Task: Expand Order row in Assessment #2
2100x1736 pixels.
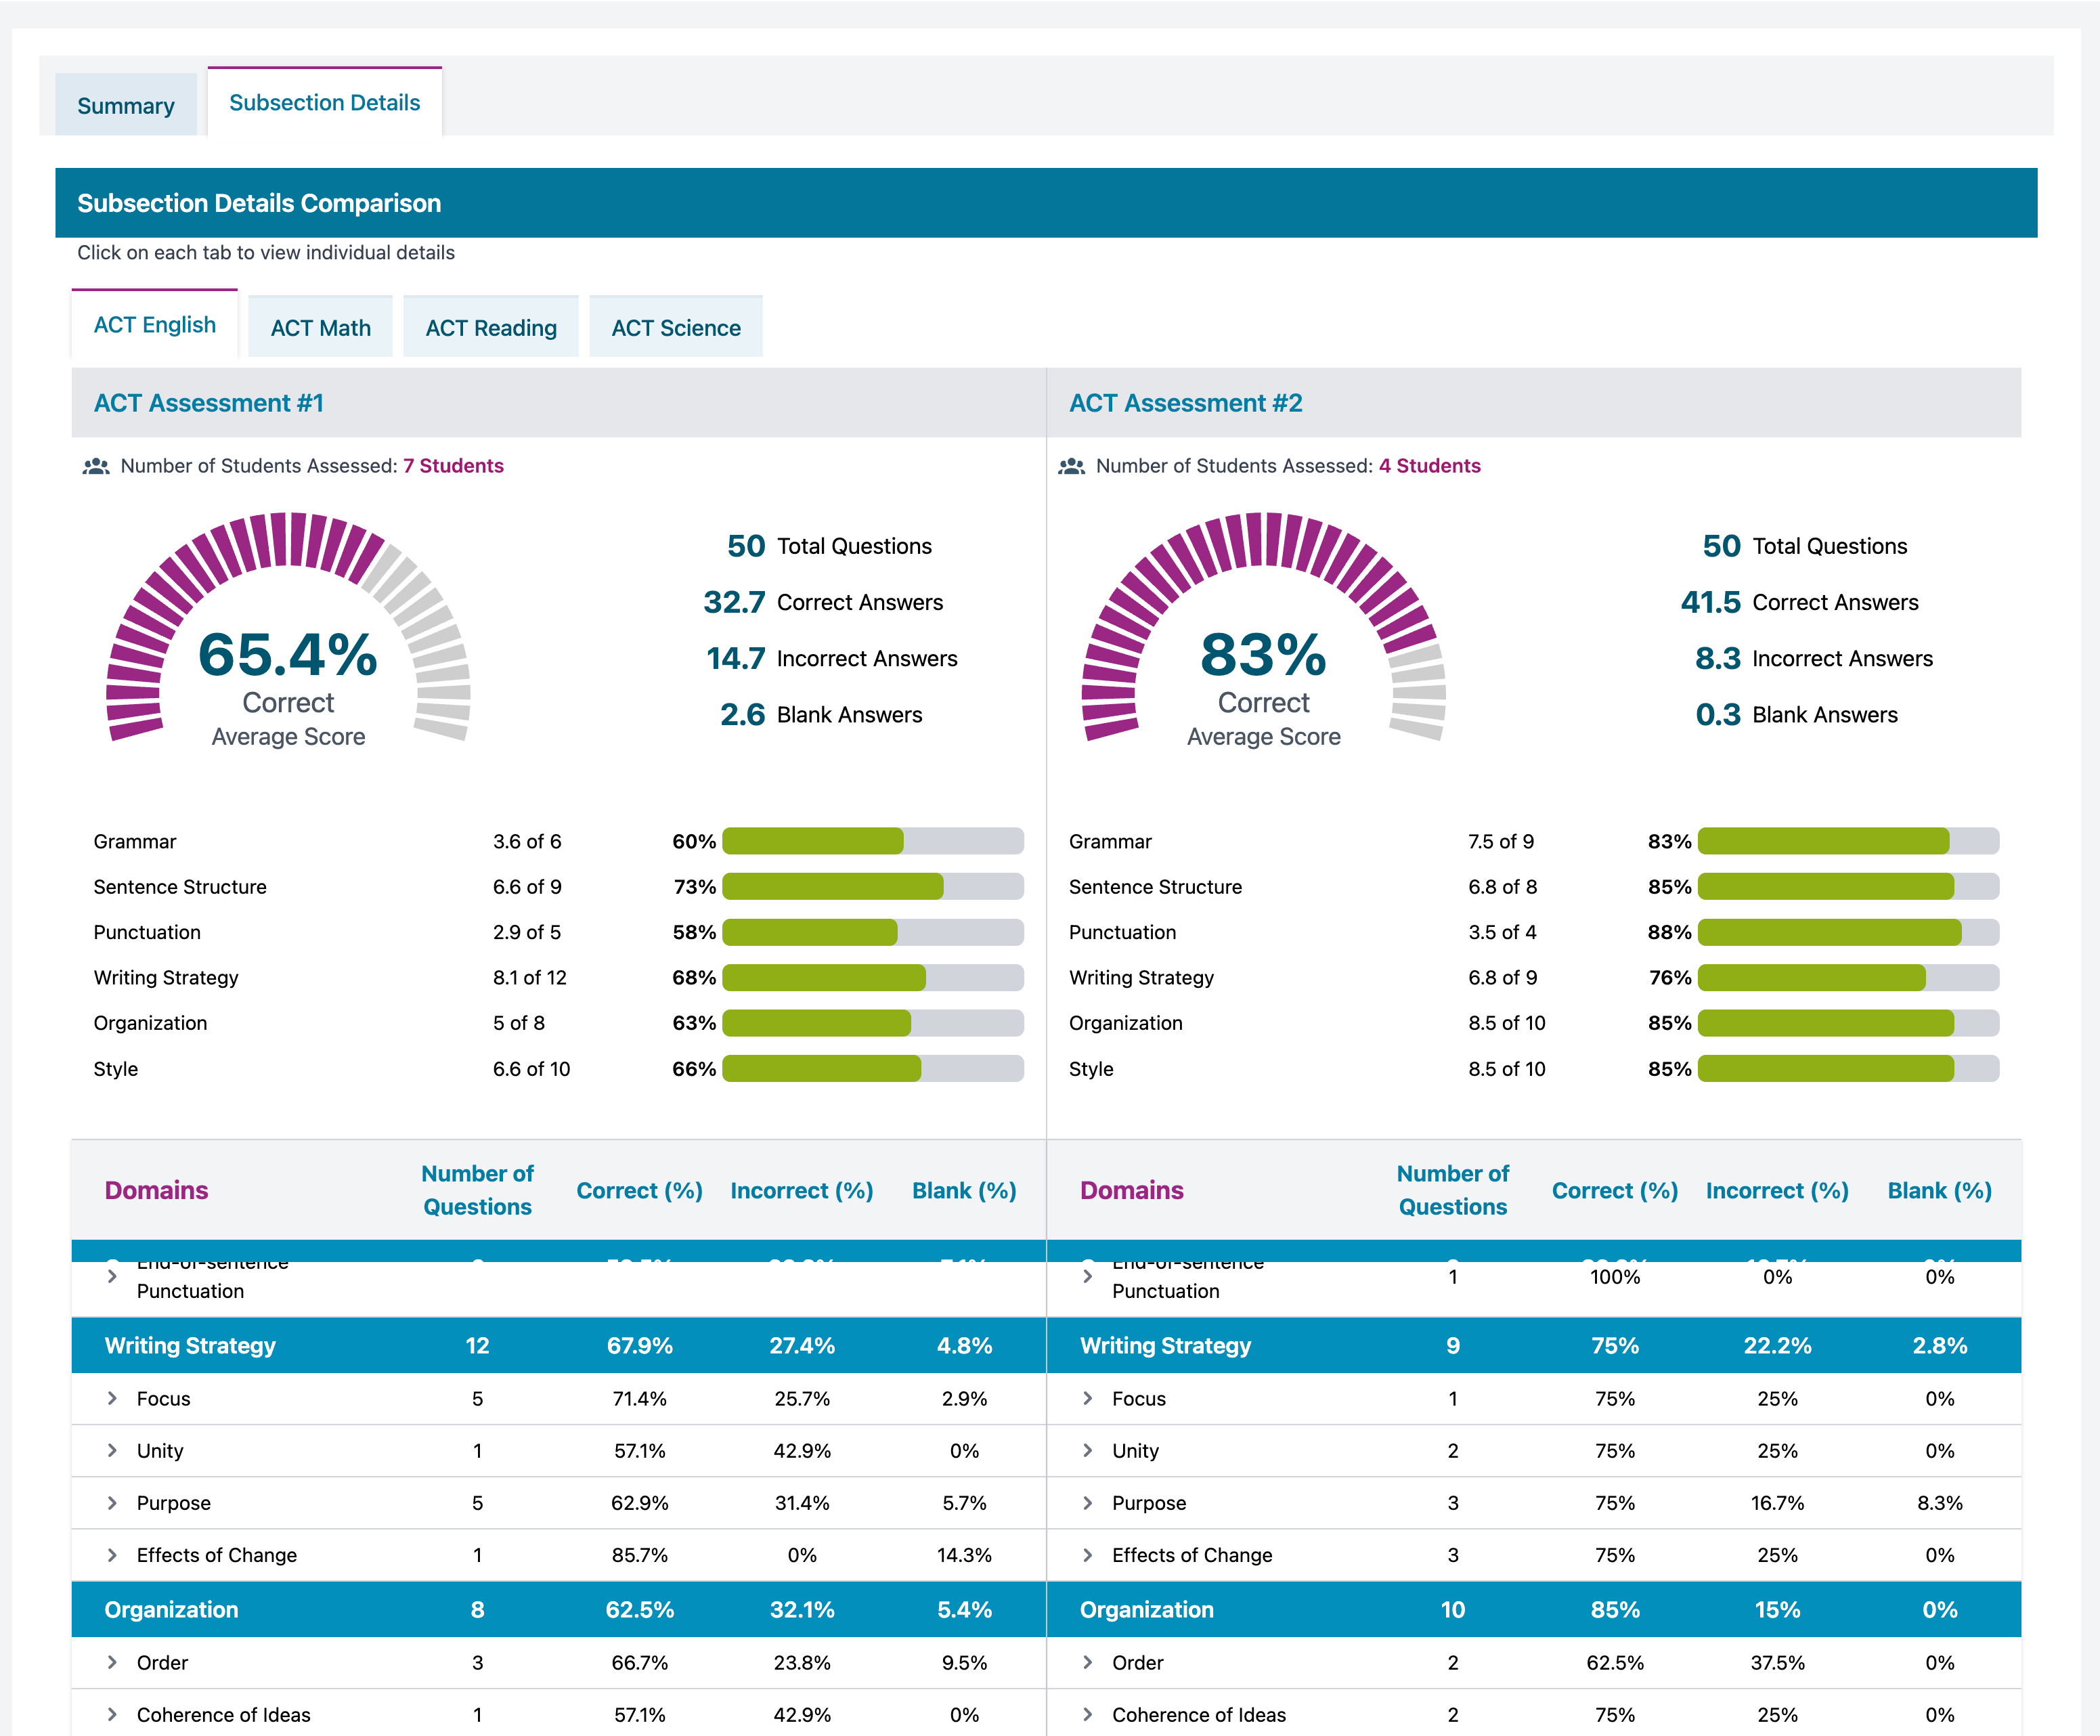Action: tap(1087, 1662)
